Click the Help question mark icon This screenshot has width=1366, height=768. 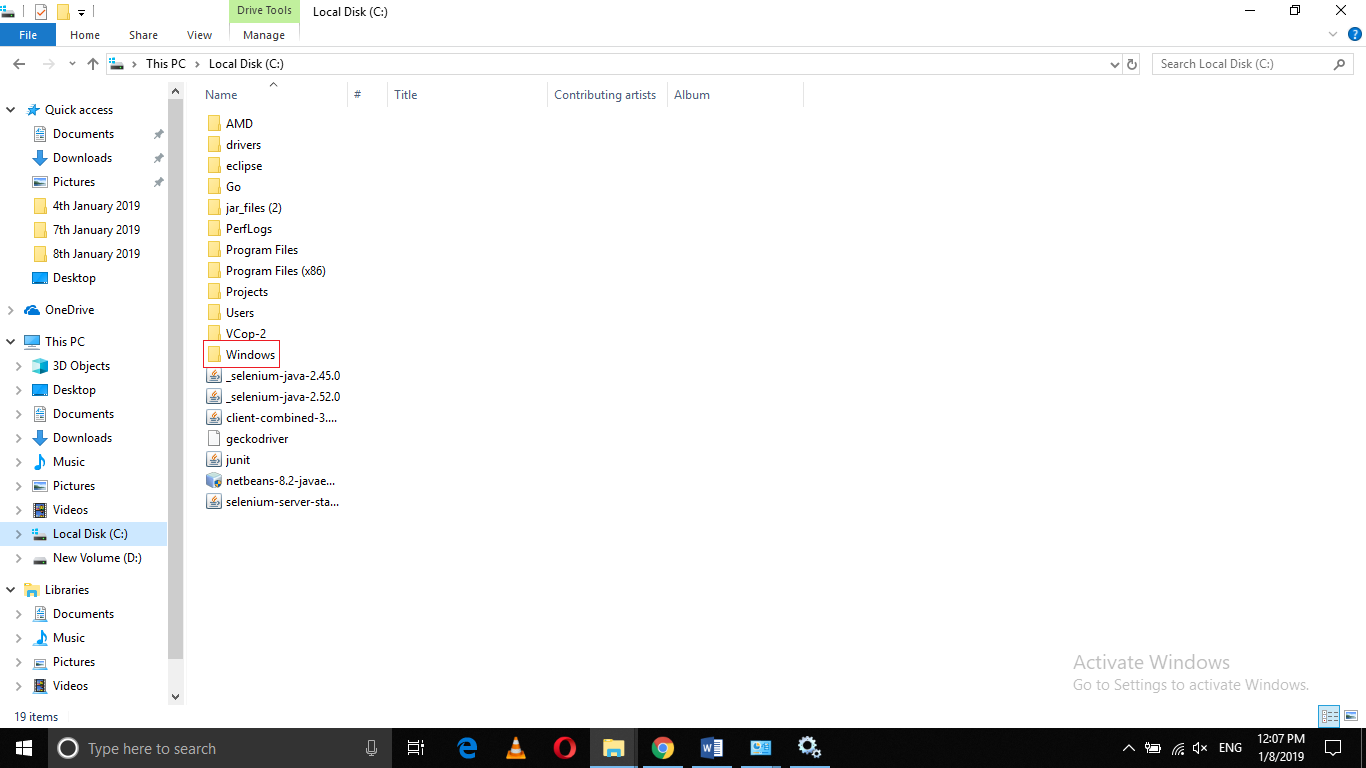(x=1355, y=33)
